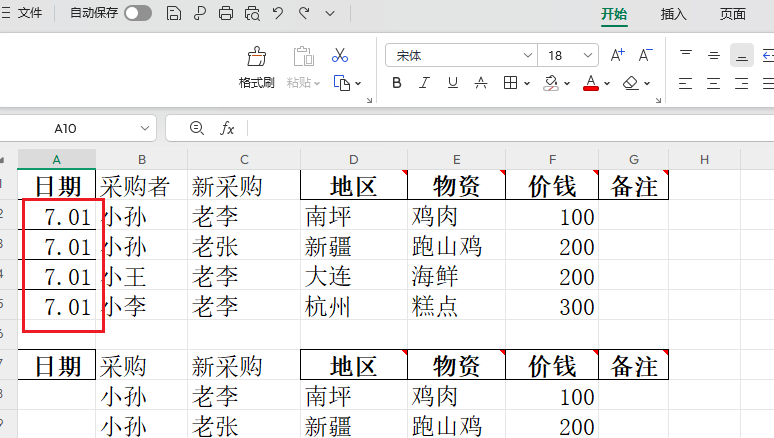Image resolution: width=774 pixels, height=438 pixels.
Task: Click the zoom lookup icon by fx
Action: (x=196, y=128)
